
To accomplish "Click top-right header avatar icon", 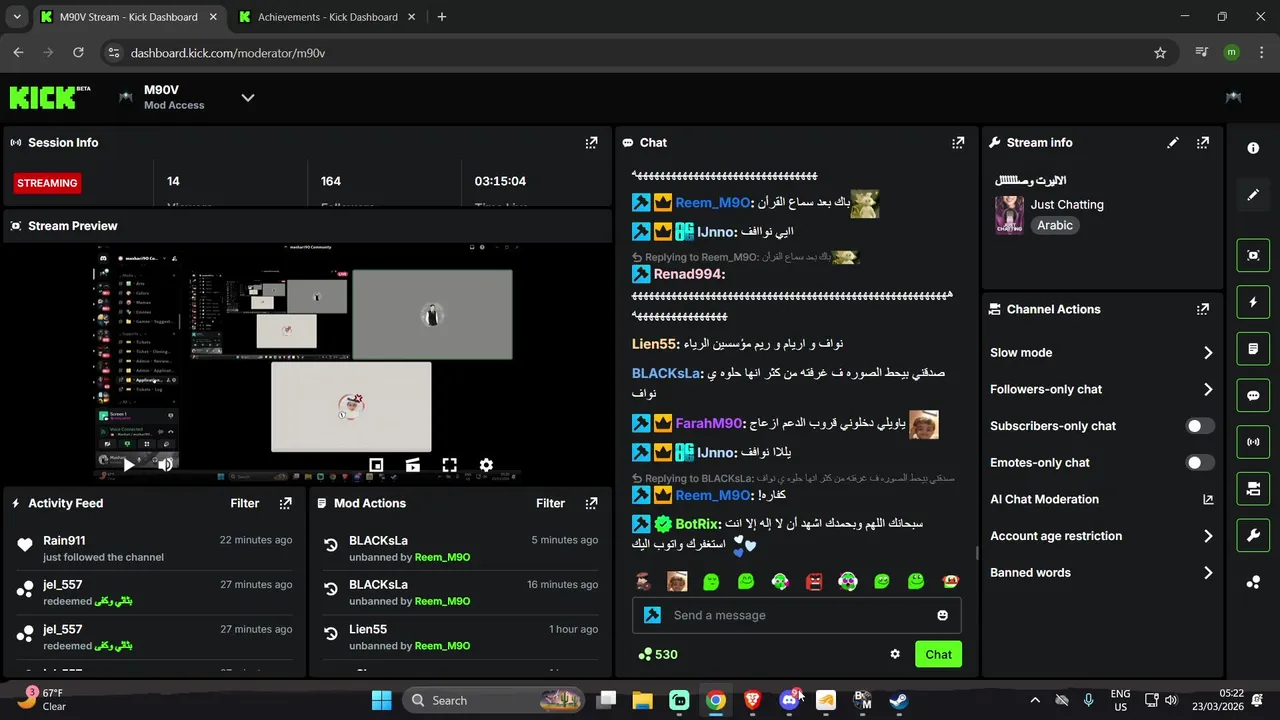I will [x=1233, y=97].
